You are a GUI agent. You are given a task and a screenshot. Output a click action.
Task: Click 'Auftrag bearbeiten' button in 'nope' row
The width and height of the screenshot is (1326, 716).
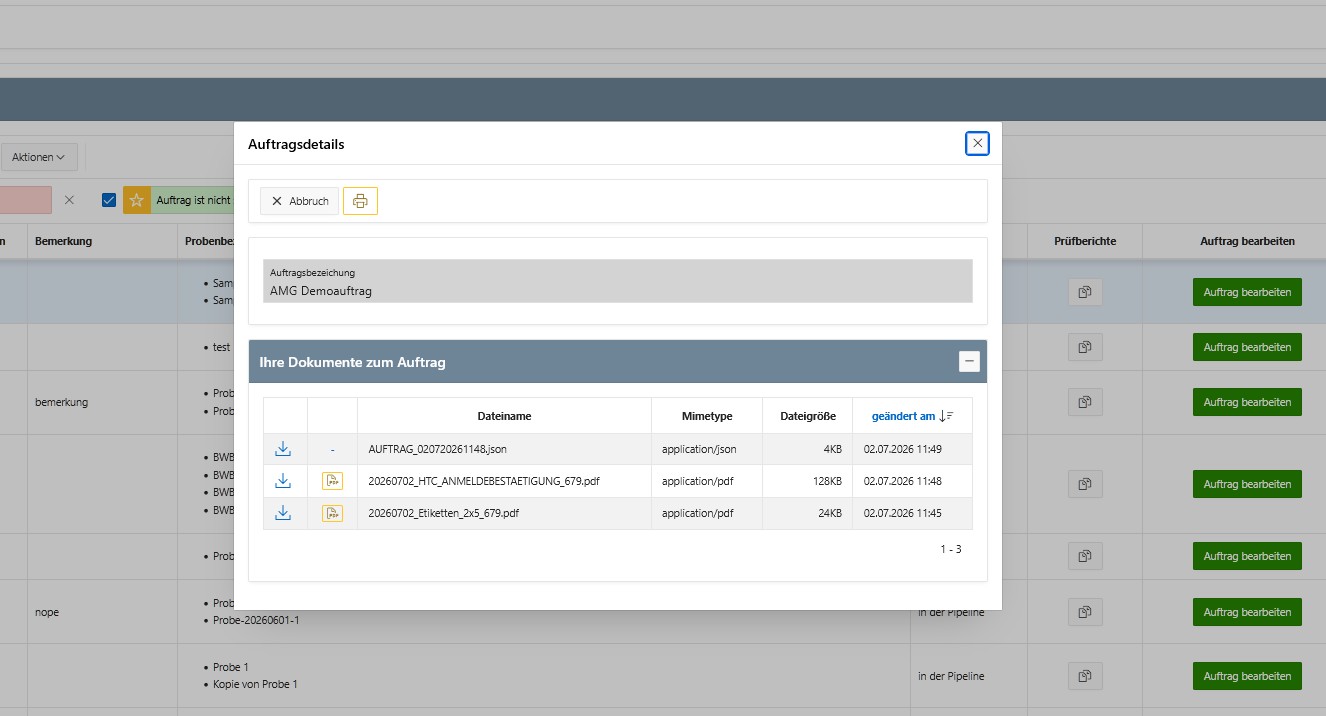pyautogui.click(x=1247, y=612)
